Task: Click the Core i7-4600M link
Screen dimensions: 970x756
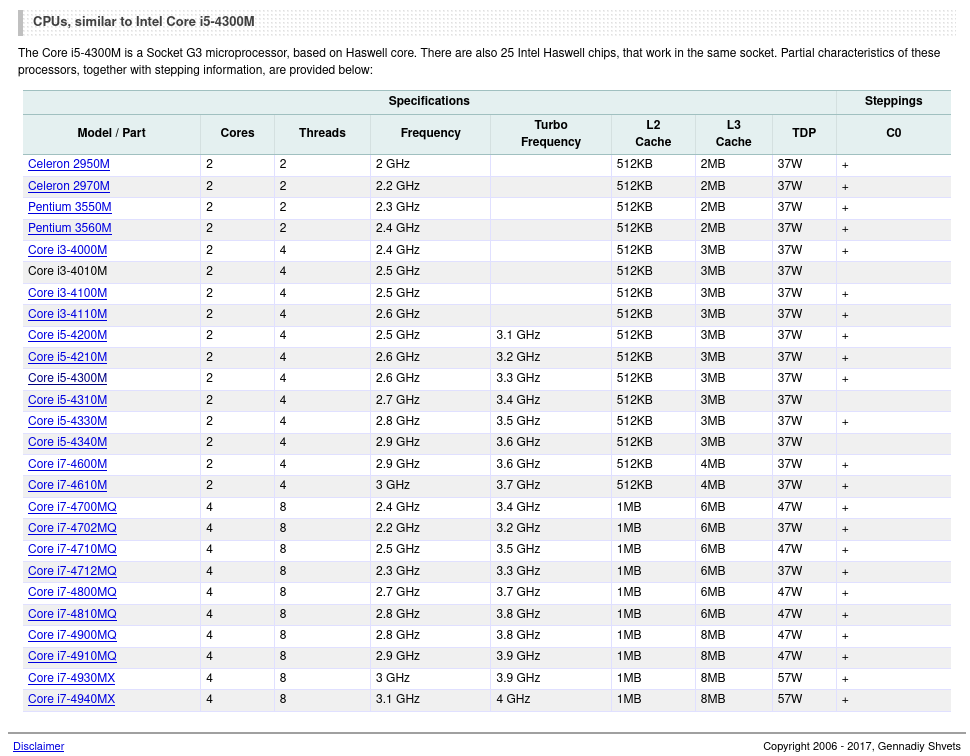Action: [x=67, y=464]
